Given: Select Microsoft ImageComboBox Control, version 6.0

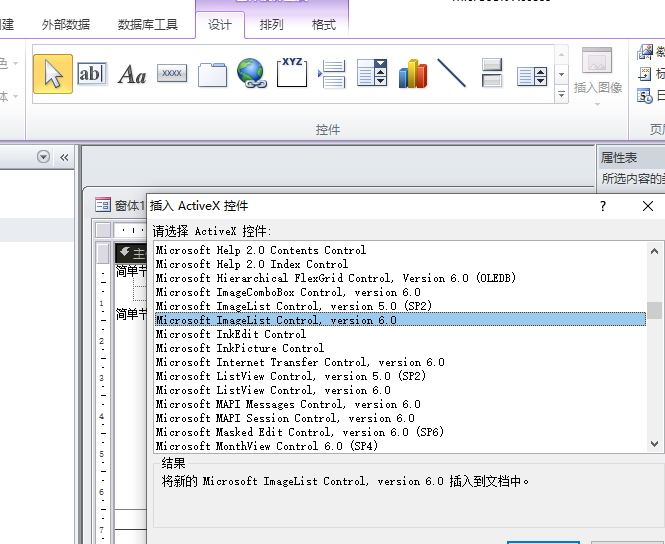Looking at the screenshot, I should click(288, 292).
